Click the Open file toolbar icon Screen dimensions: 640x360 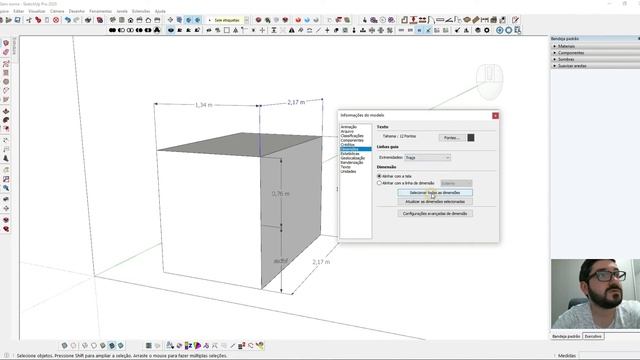point(9,20)
